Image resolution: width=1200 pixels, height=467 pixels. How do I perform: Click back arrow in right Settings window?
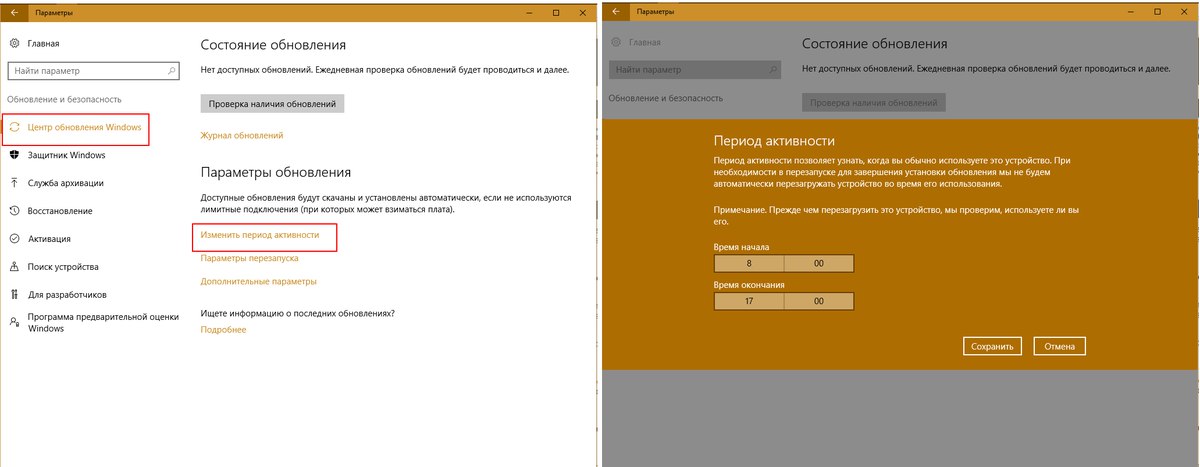click(616, 12)
